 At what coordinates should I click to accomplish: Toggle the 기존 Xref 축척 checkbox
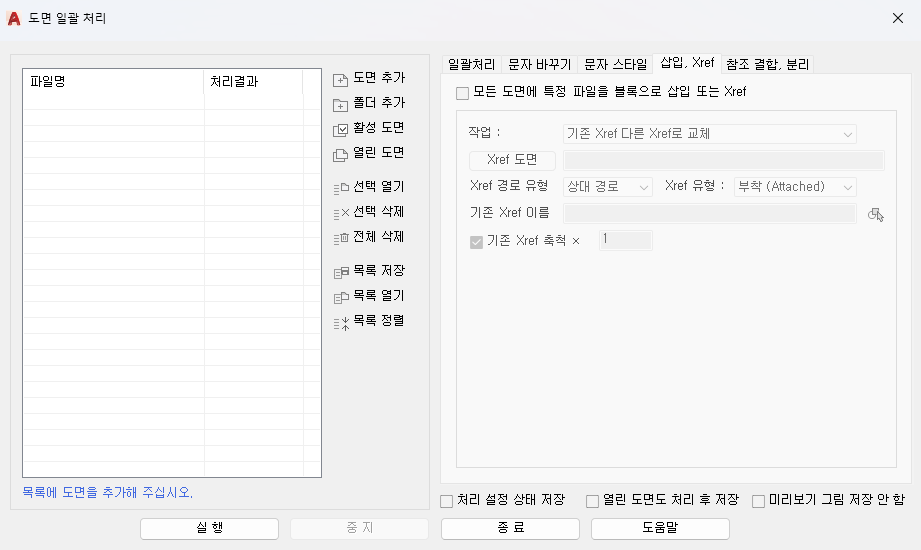(476, 242)
